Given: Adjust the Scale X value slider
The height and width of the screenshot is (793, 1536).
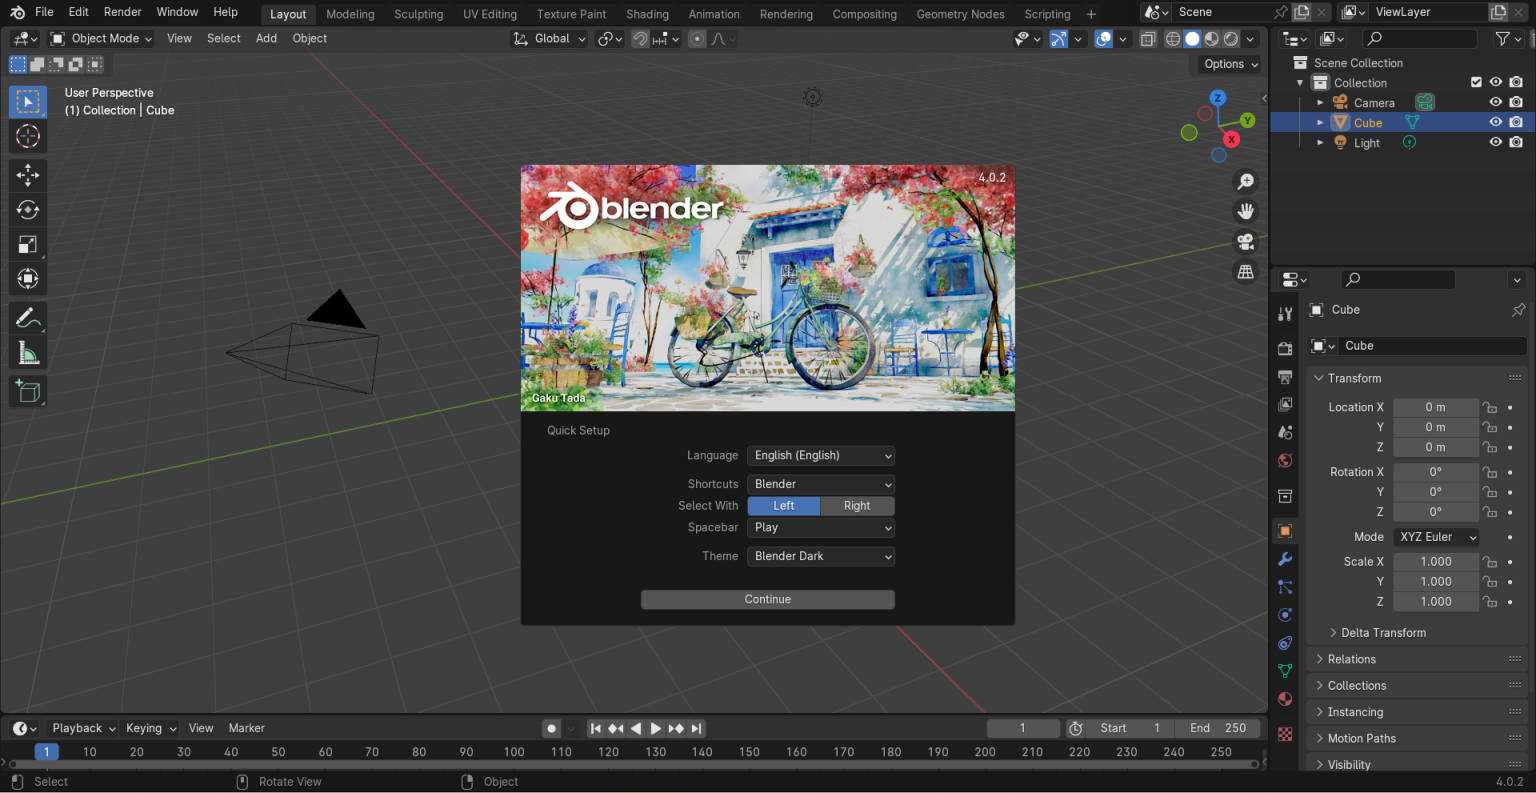Looking at the screenshot, I should (x=1436, y=561).
